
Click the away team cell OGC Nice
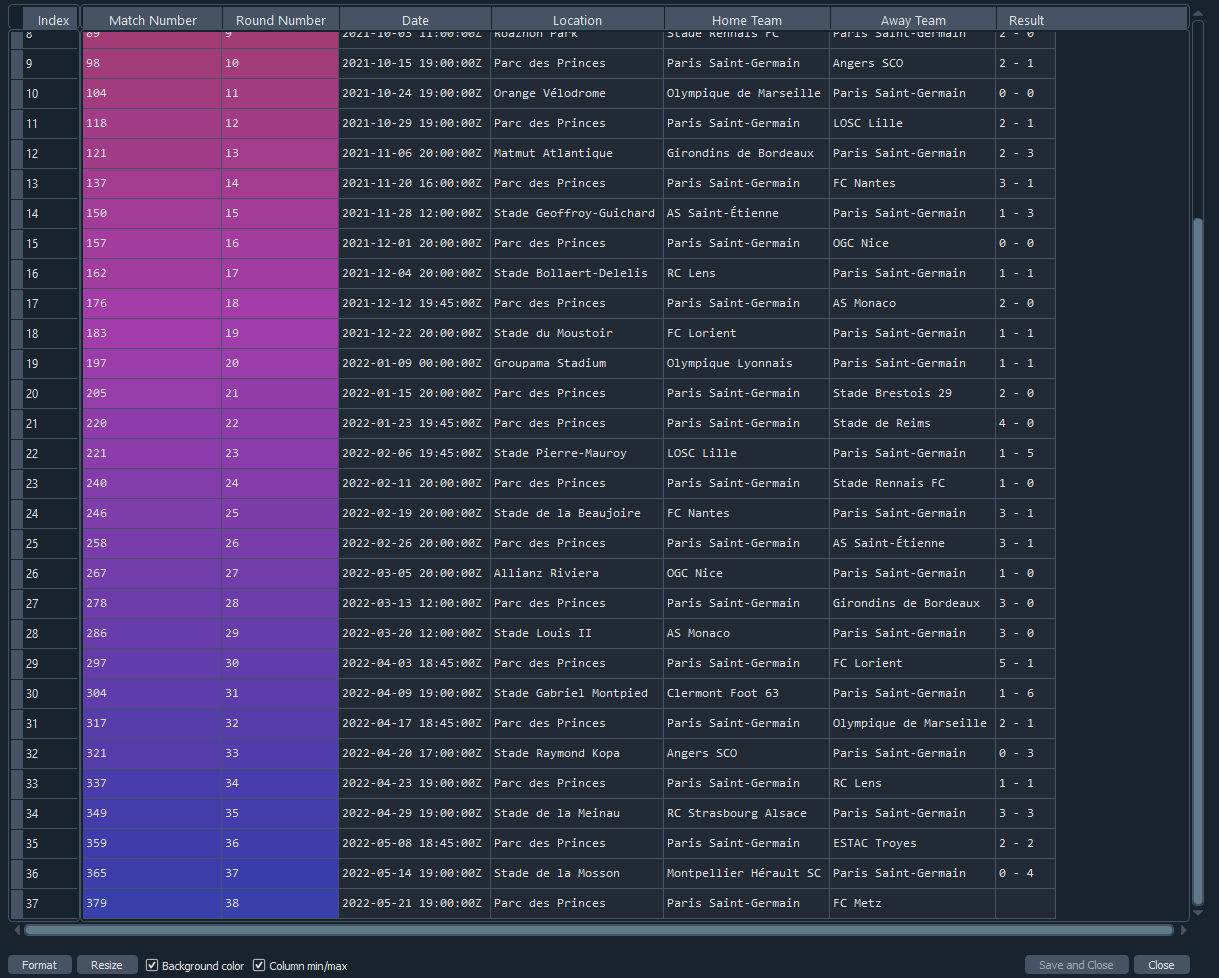tap(913, 243)
